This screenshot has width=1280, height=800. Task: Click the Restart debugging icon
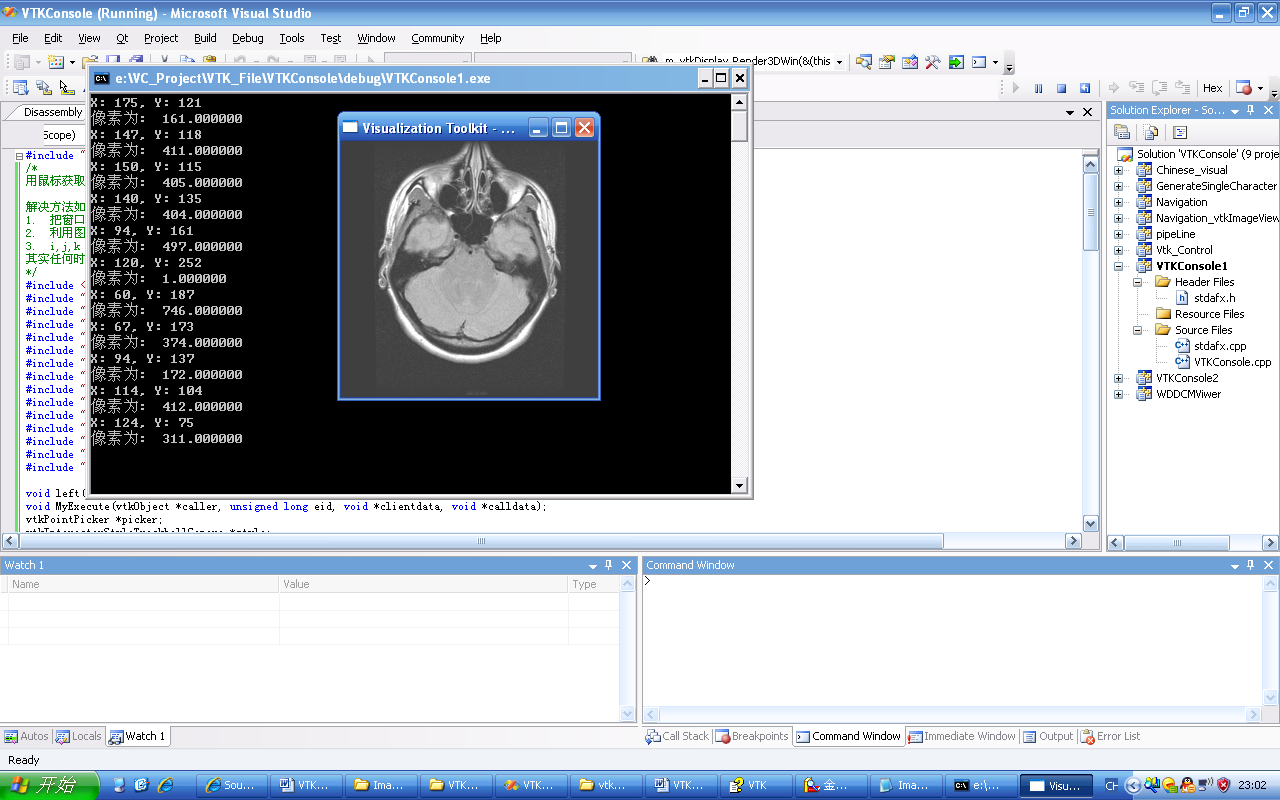tap(1084, 88)
